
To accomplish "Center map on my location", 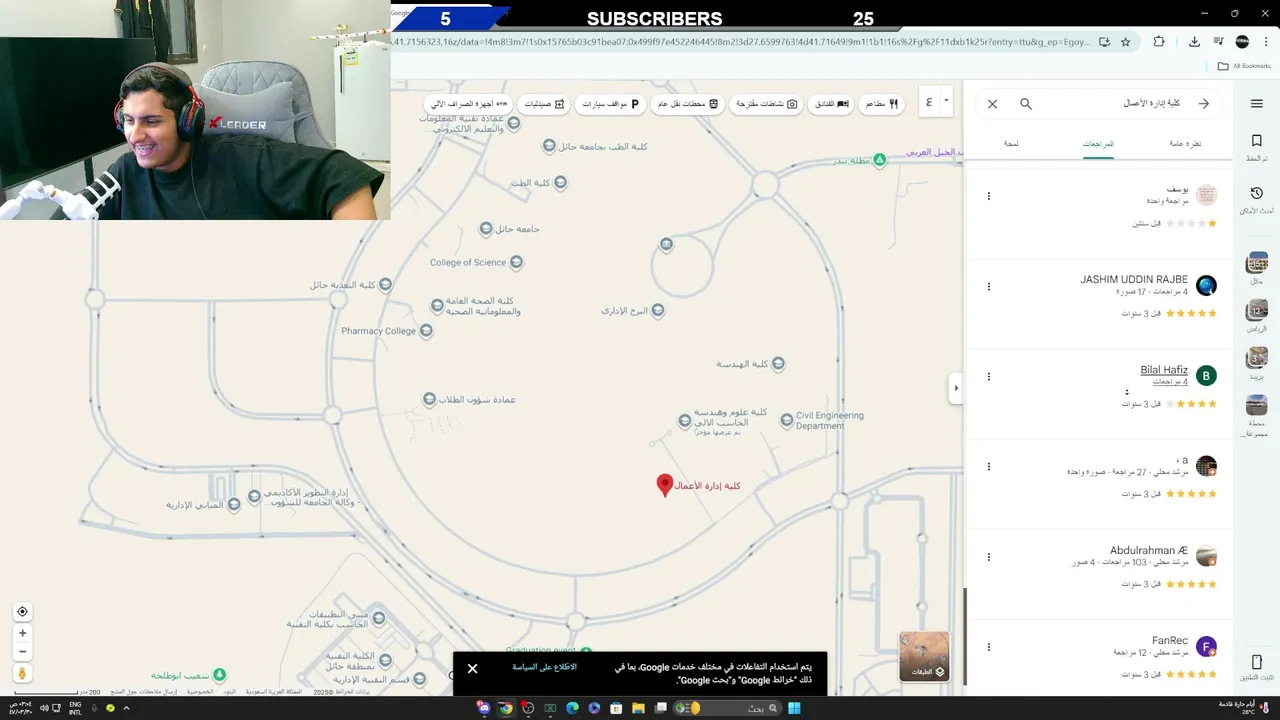I will [x=22, y=612].
